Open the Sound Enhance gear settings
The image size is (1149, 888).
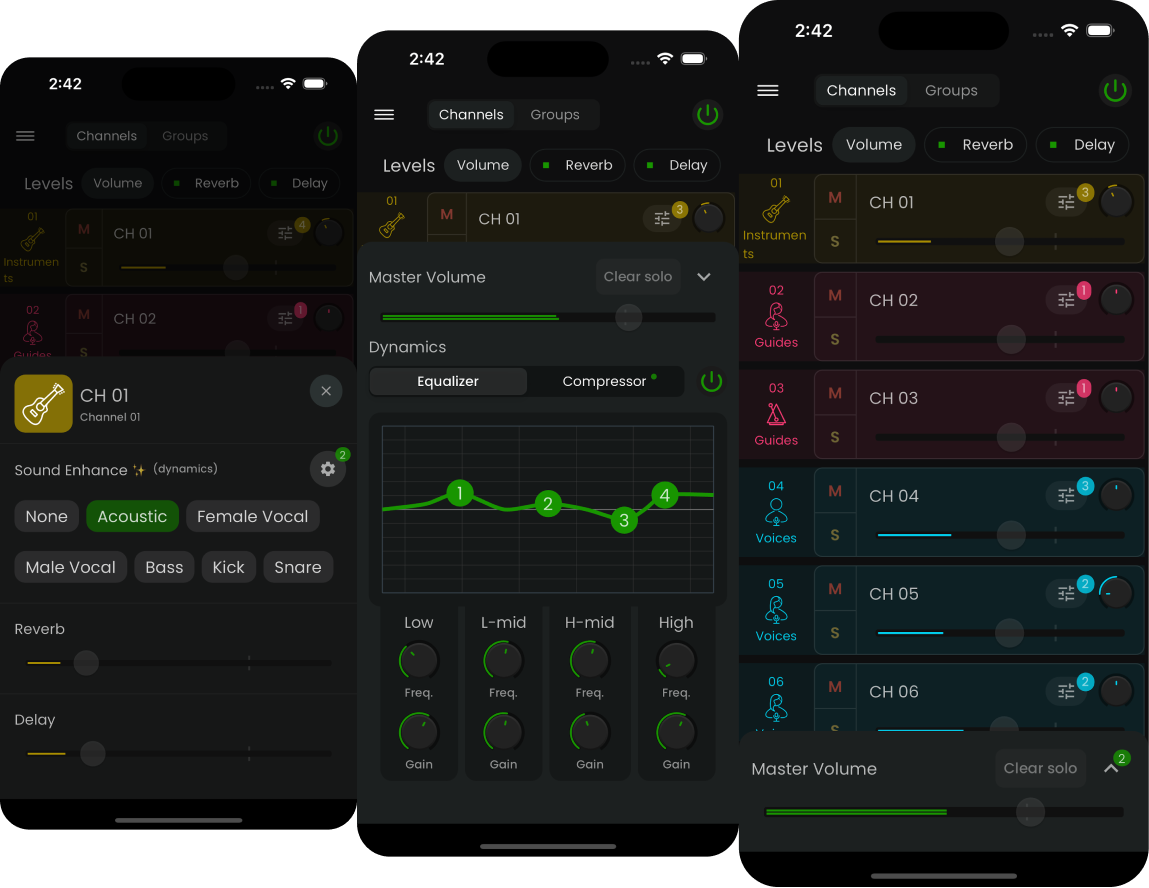328,469
